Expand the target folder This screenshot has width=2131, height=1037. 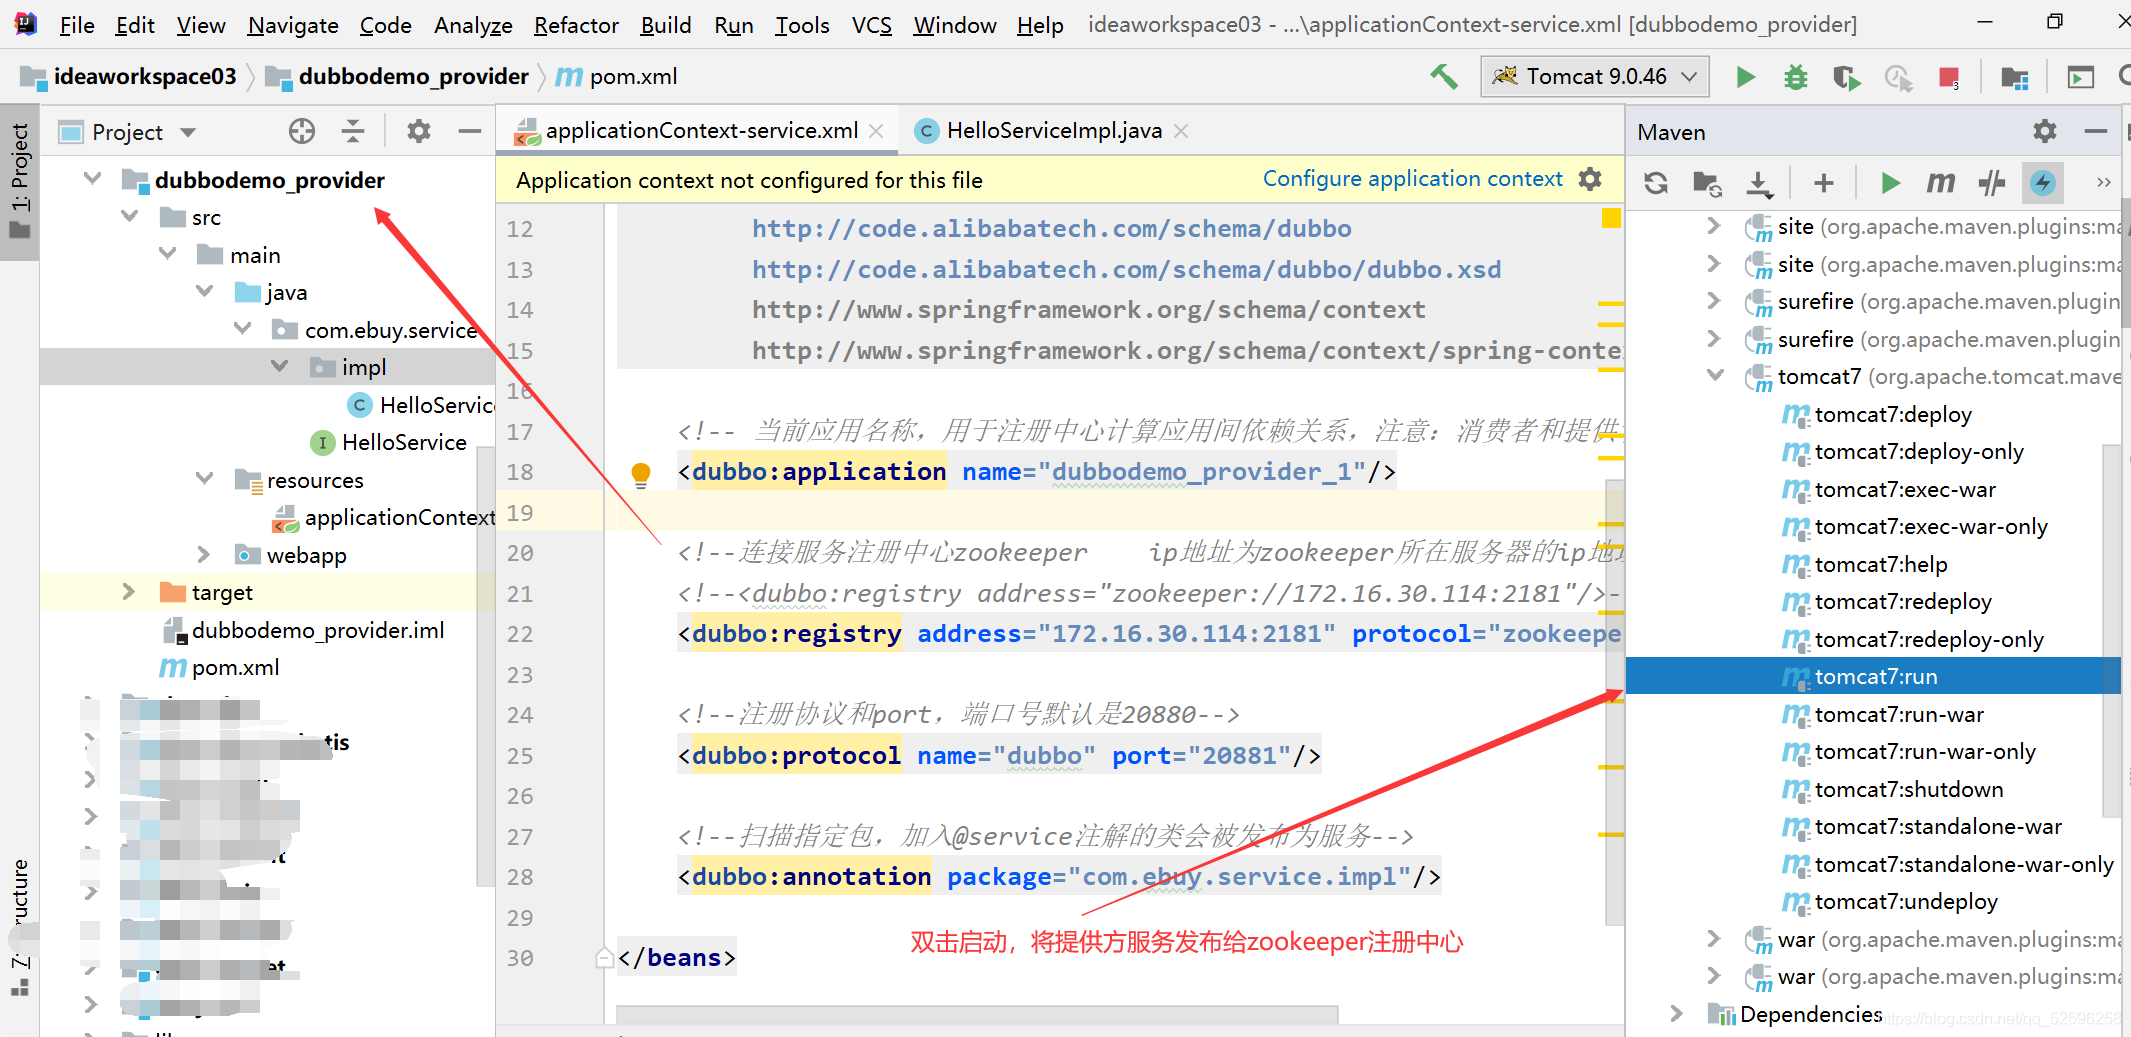tap(128, 591)
